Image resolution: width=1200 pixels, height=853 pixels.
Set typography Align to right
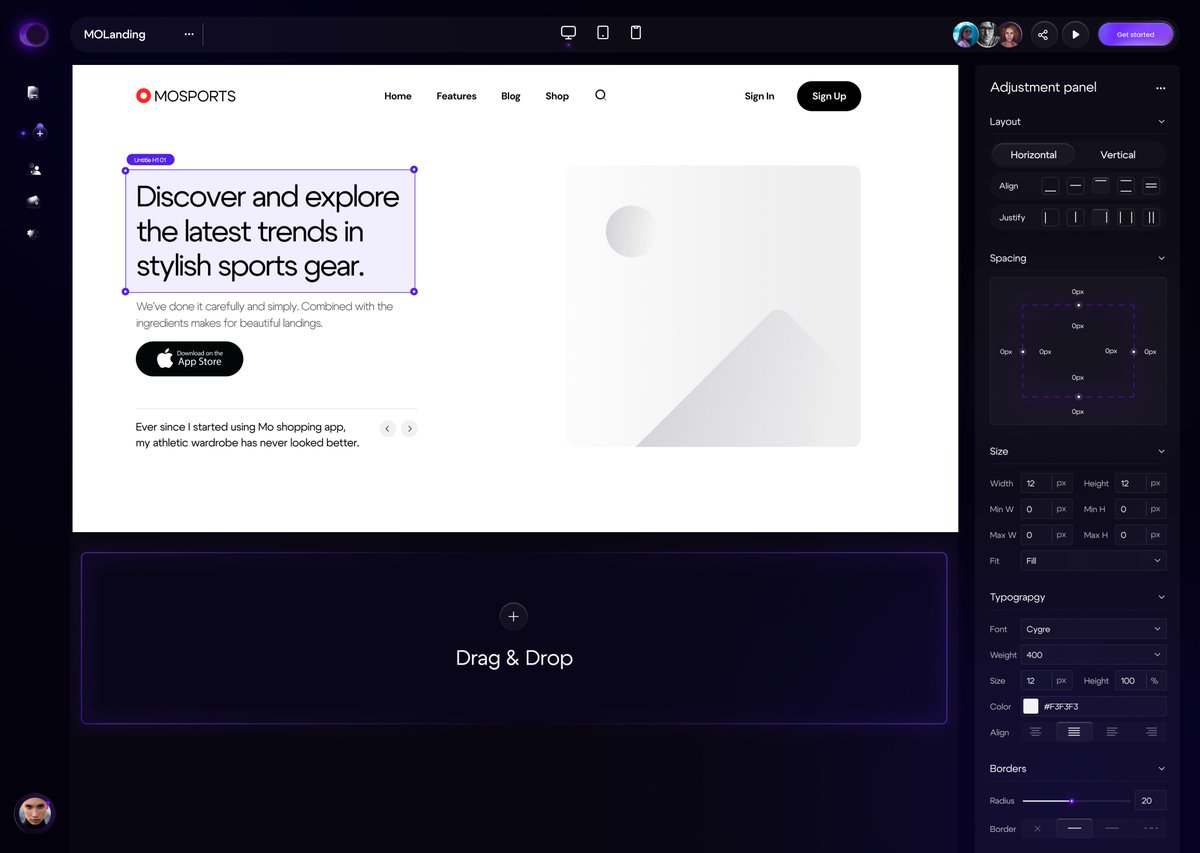pos(1151,732)
